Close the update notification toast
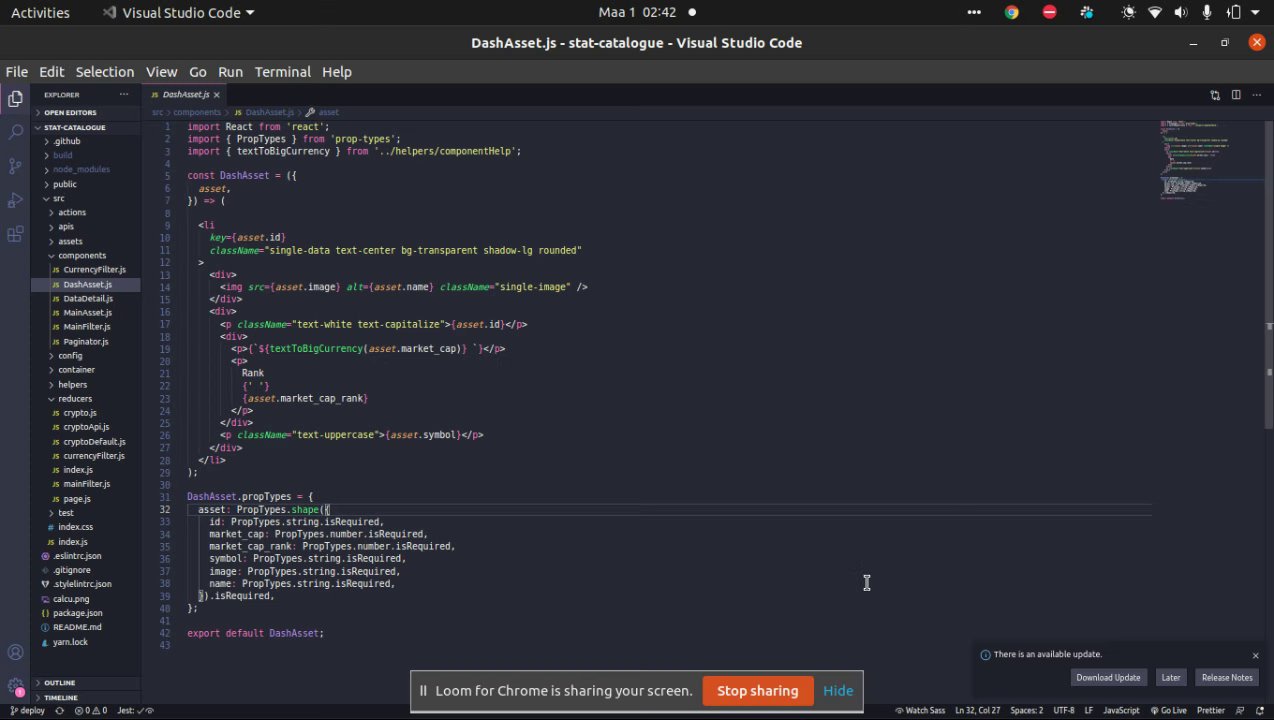Viewport: 1274px width, 720px height. click(1255, 656)
